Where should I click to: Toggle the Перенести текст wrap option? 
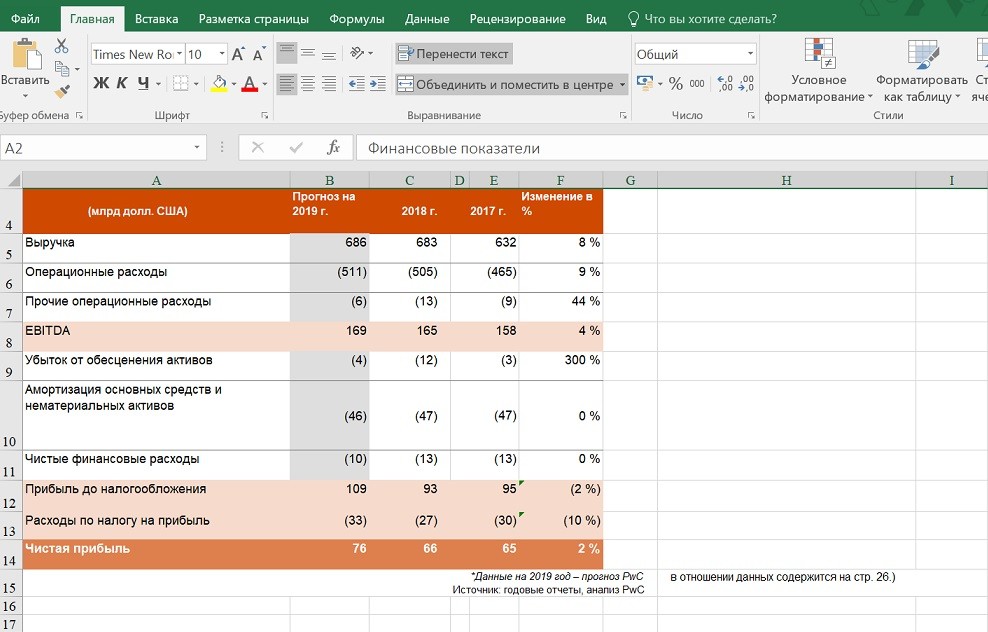pos(453,54)
